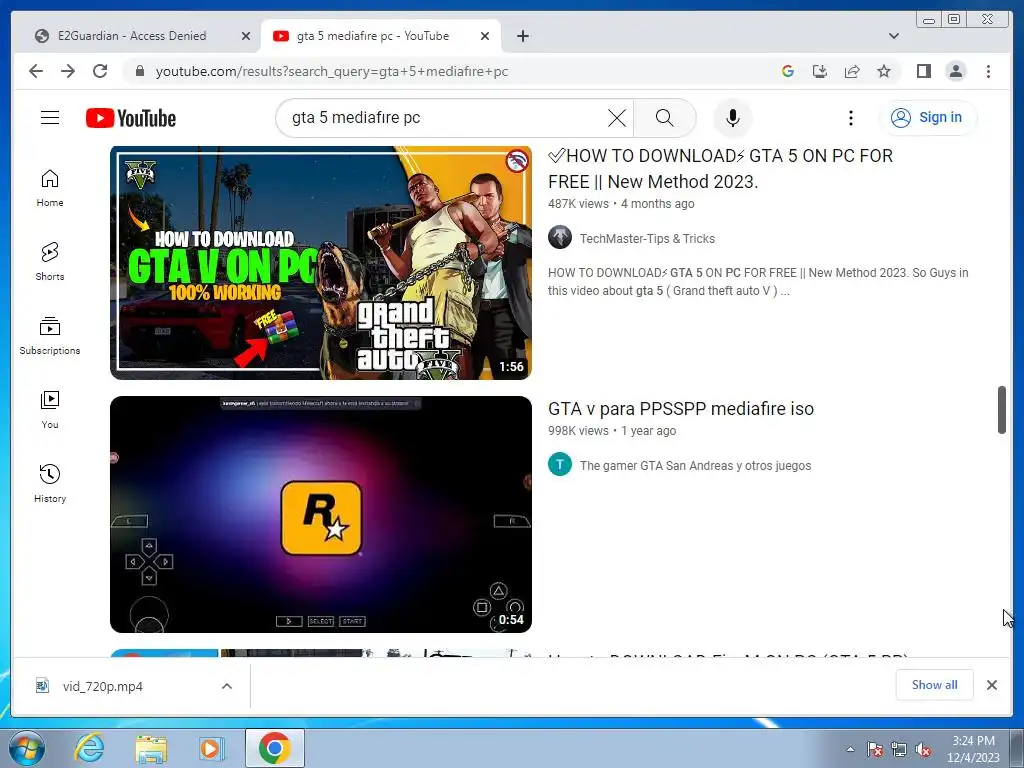View site info via the padlock icon
The image size is (1024, 768).
pyautogui.click(x=139, y=71)
